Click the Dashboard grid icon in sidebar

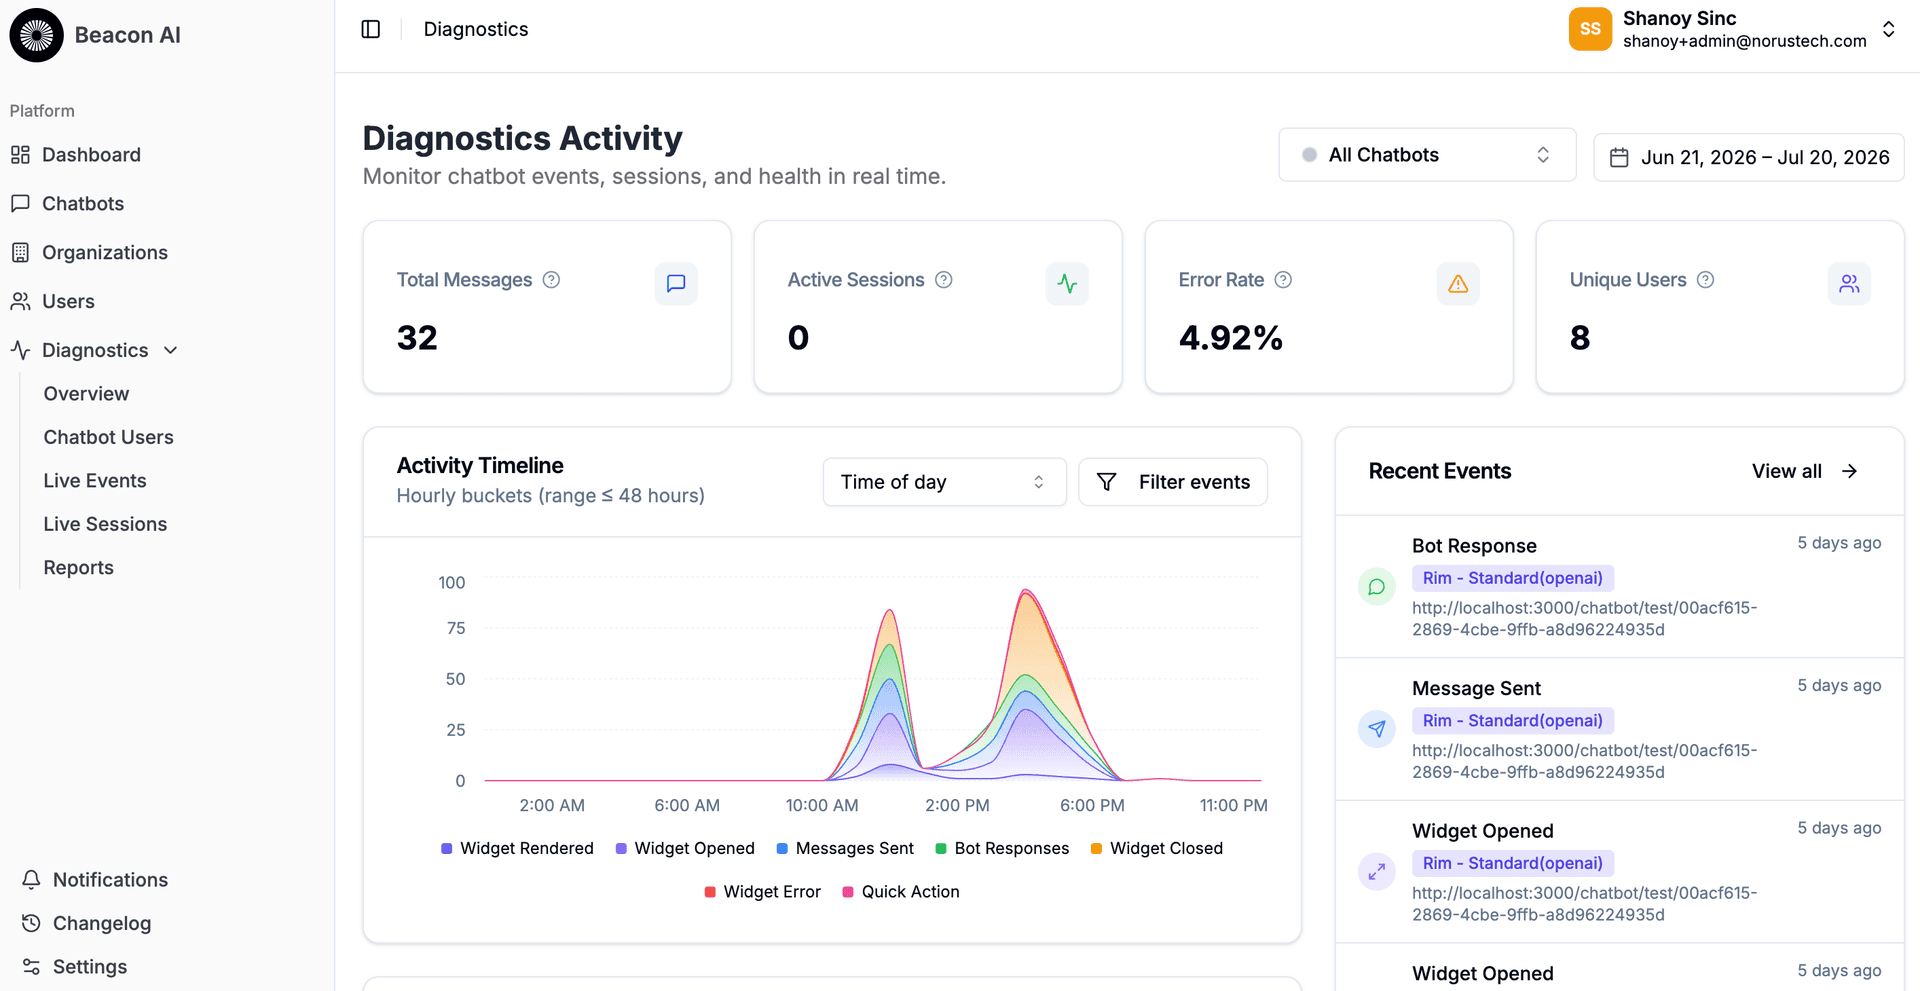pos(20,155)
